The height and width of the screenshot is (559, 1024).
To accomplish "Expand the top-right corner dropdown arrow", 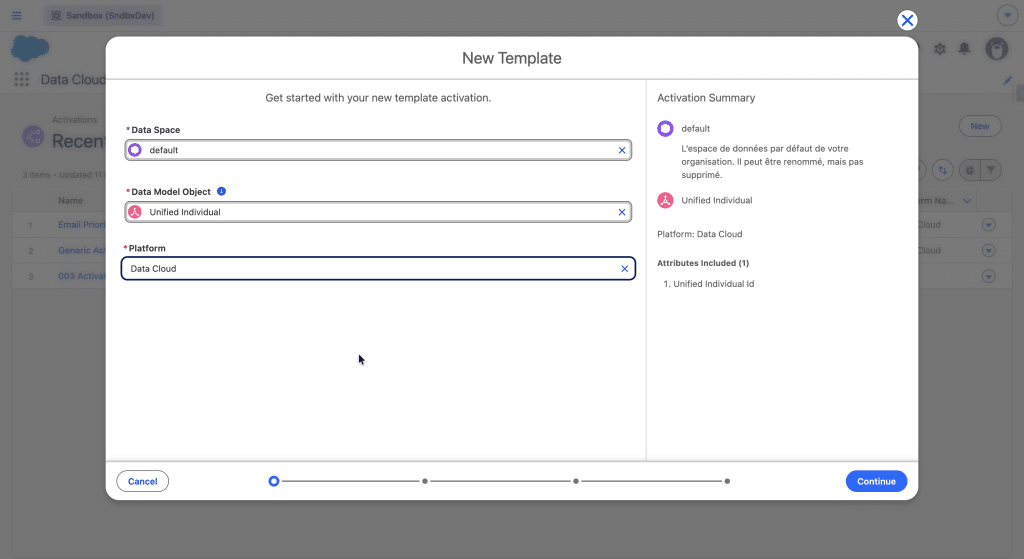I will click(x=1007, y=16).
